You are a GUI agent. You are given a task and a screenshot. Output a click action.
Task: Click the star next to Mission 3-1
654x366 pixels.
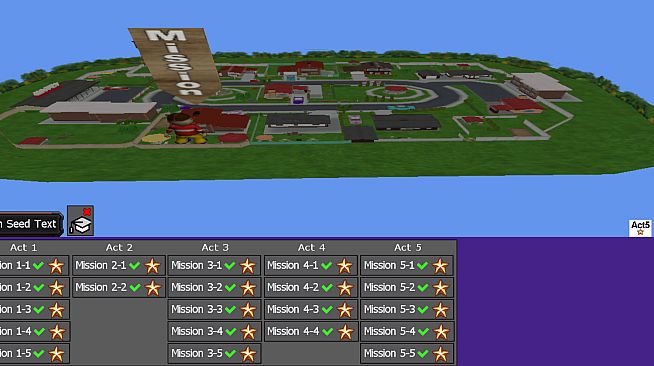(248, 266)
